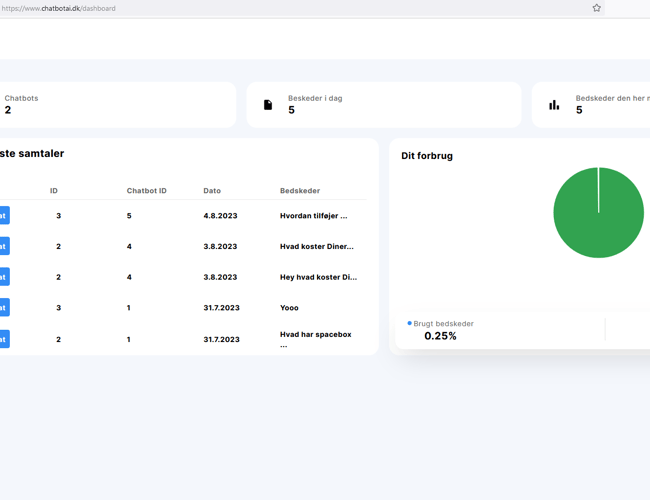
Task: Click the blue Brugt bedskeder legend dot
Action: (x=409, y=323)
